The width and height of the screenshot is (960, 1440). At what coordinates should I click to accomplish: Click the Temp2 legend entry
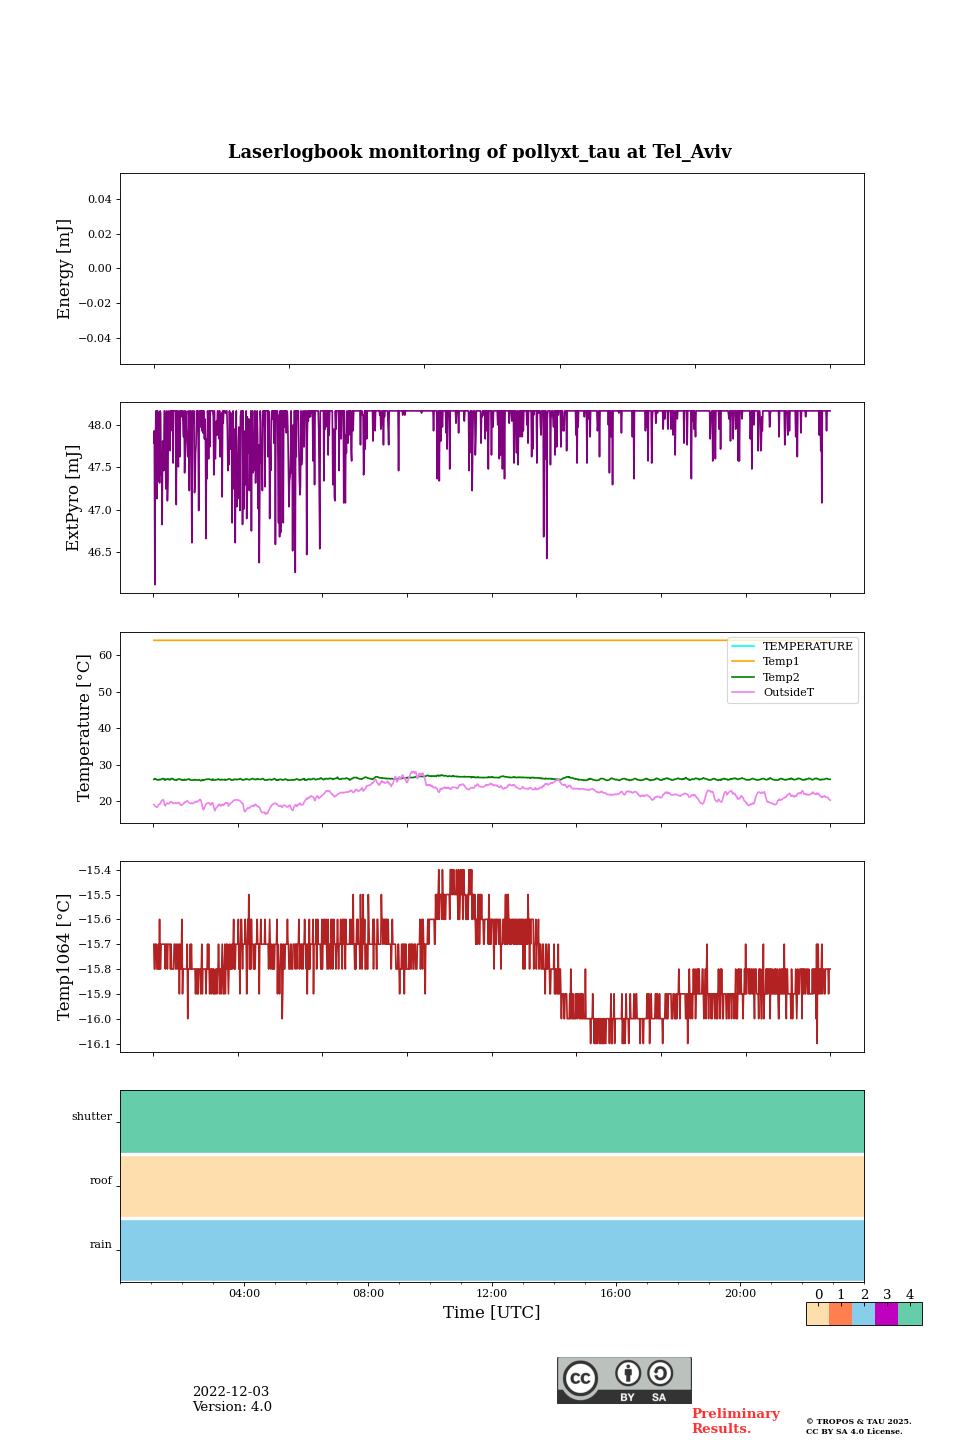click(x=766, y=677)
